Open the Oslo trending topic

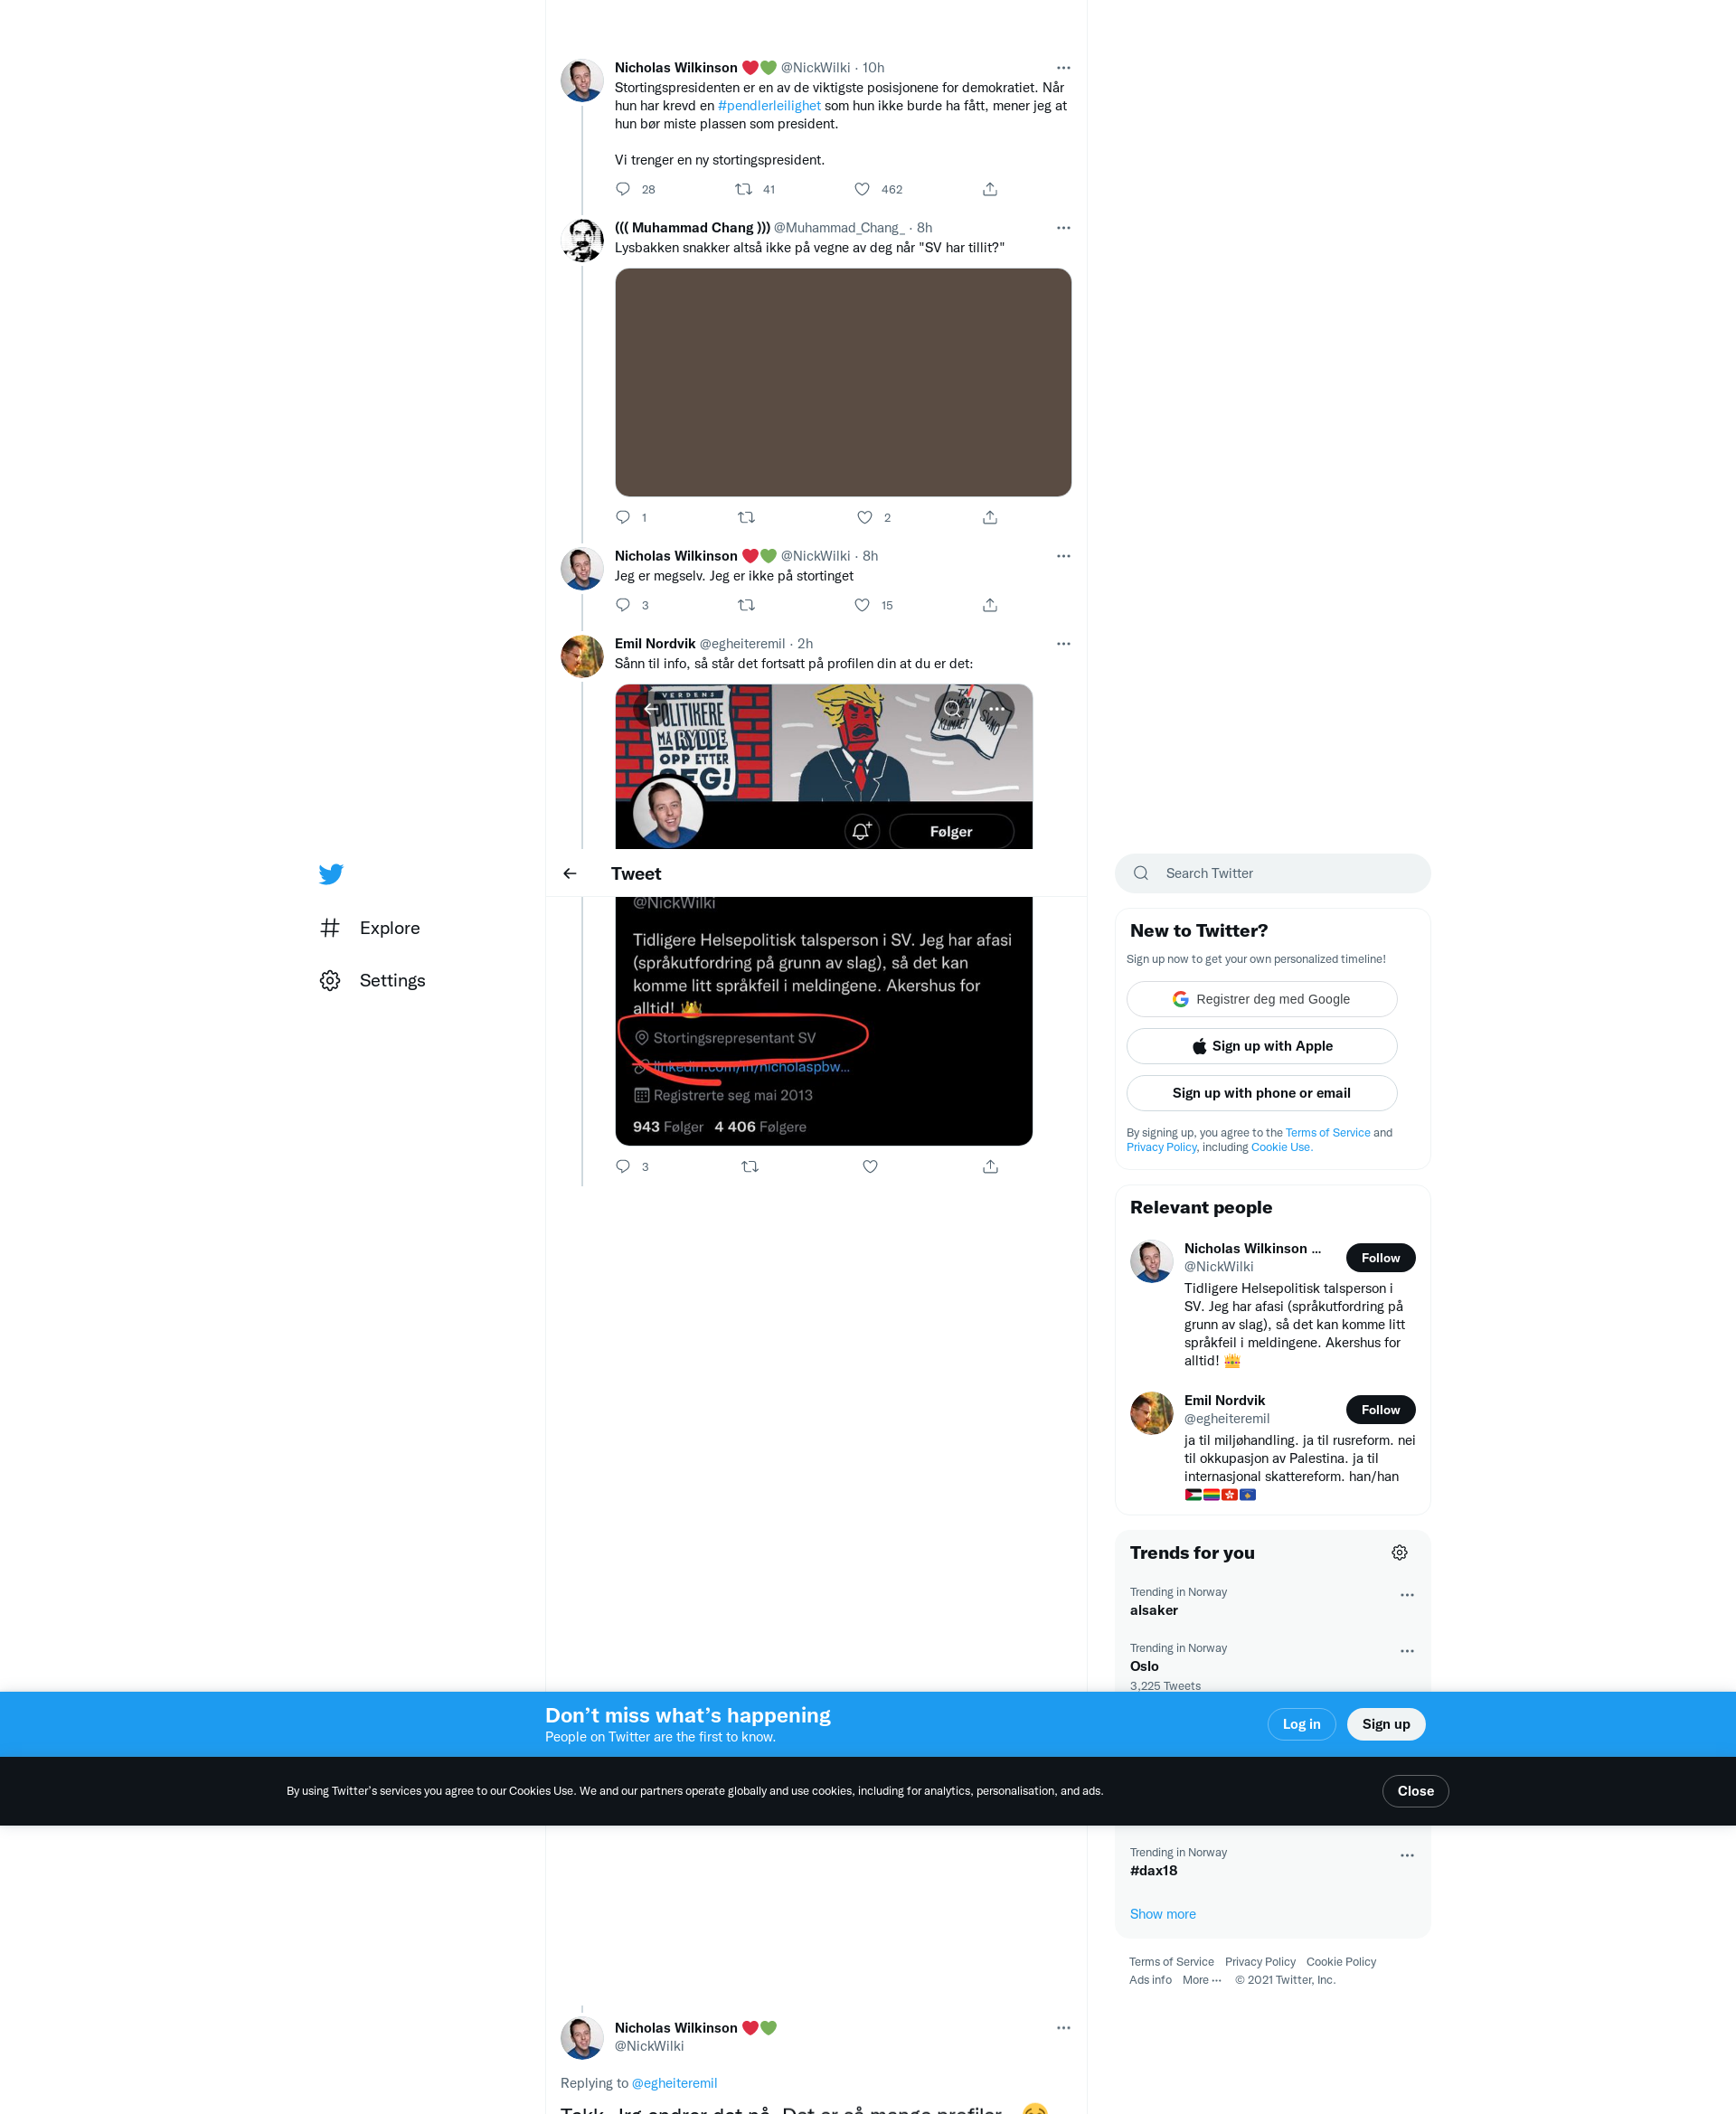1144,1666
